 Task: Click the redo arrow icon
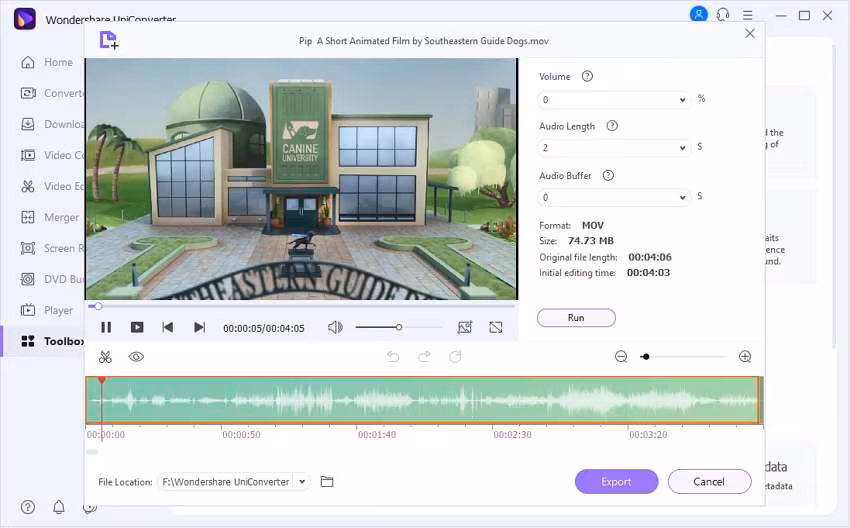[x=424, y=357]
